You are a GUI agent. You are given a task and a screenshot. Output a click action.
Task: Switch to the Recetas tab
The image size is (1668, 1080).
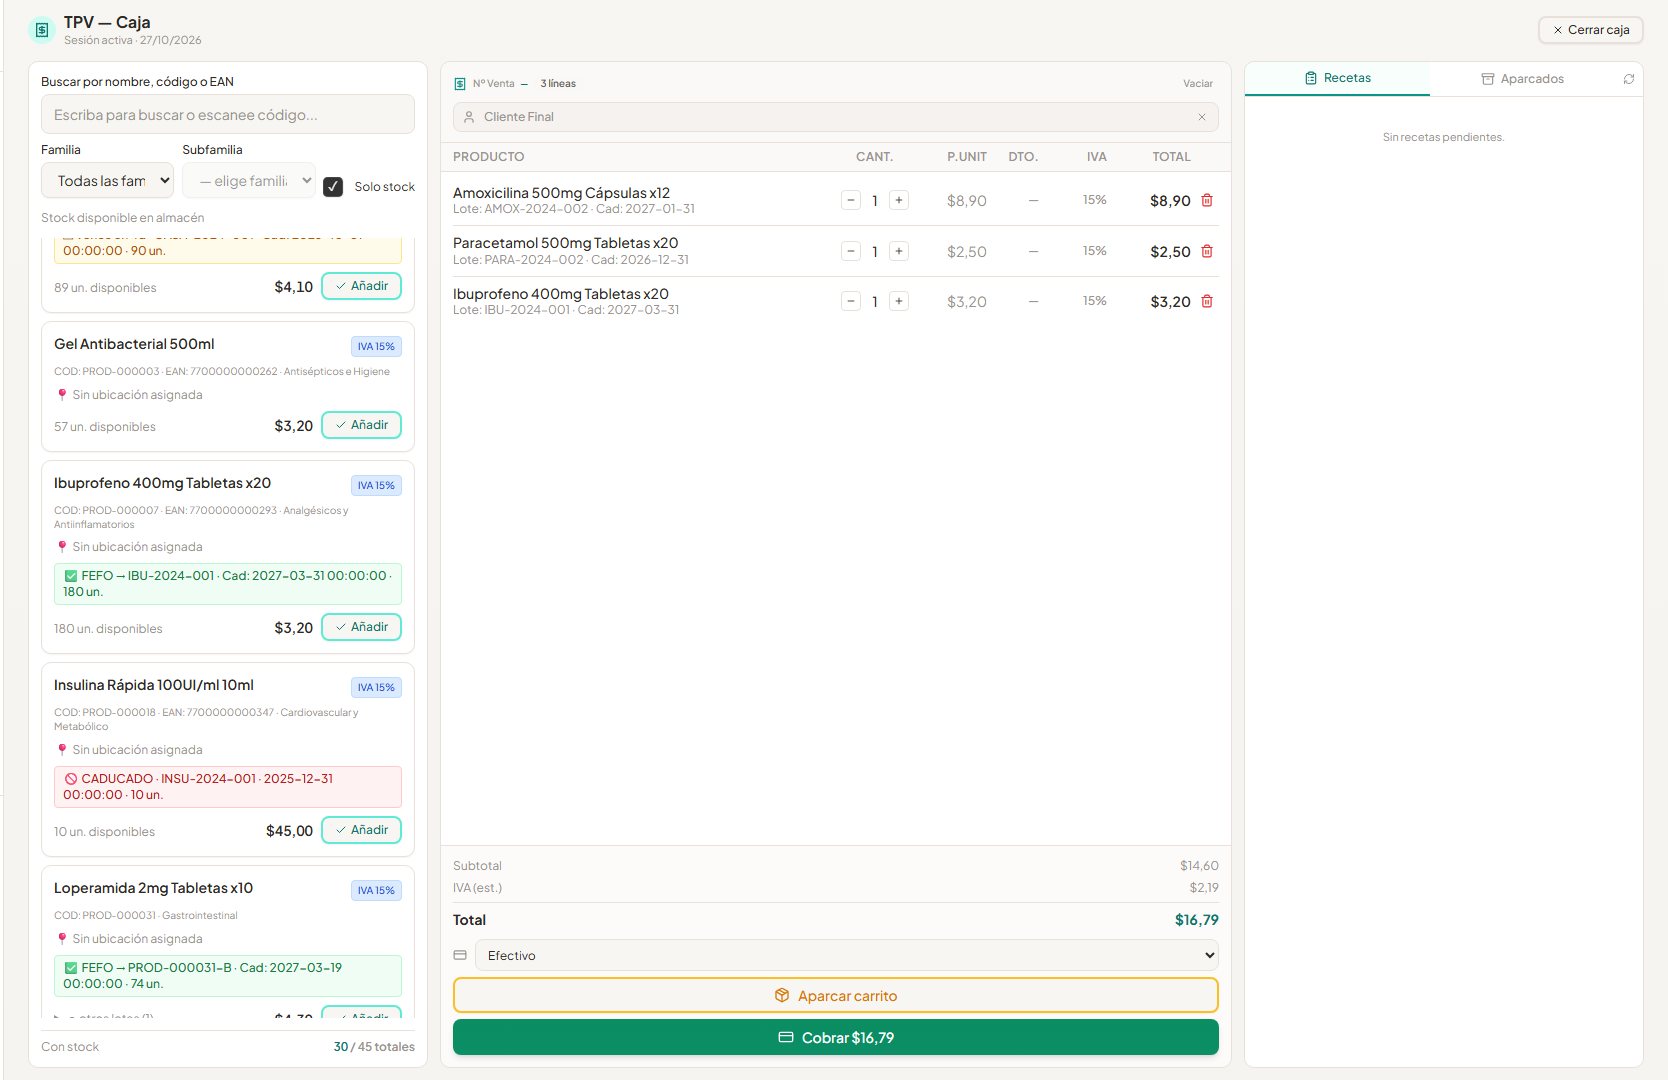click(1337, 78)
